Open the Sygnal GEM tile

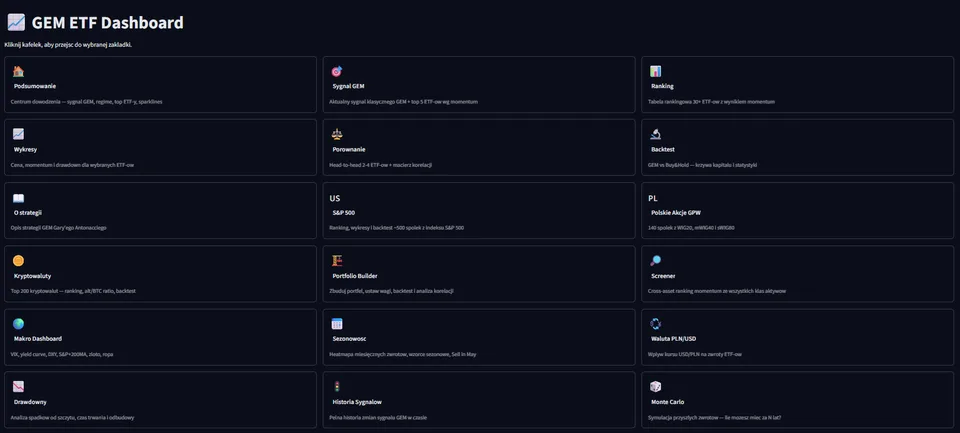(479, 85)
